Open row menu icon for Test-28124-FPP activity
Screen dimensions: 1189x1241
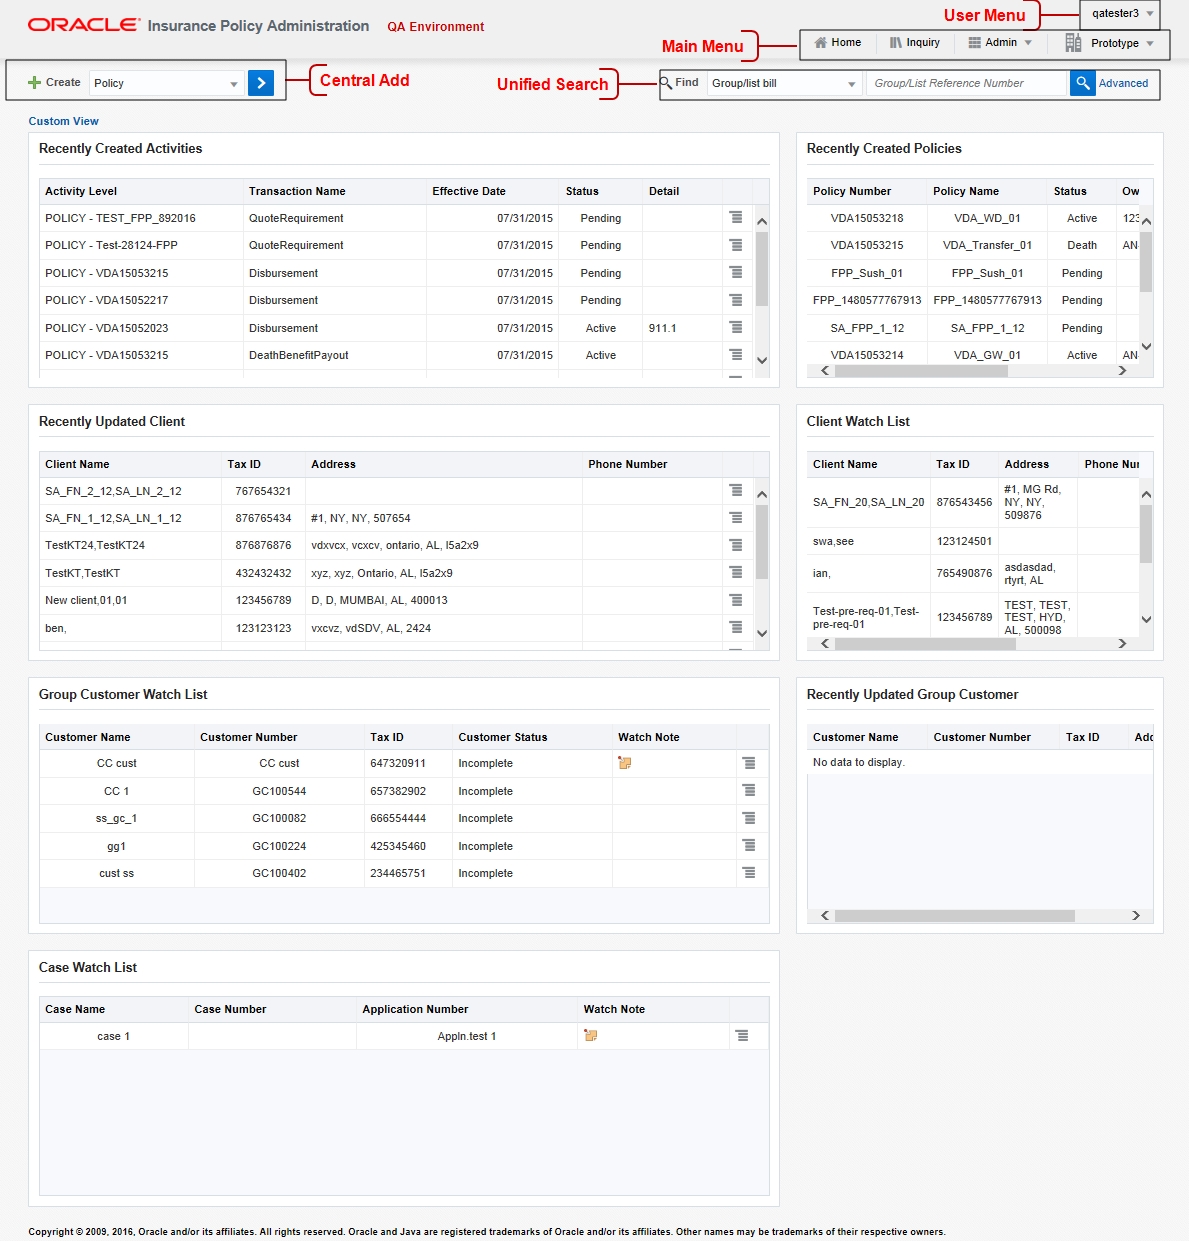pyautogui.click(x=736, y=245)
